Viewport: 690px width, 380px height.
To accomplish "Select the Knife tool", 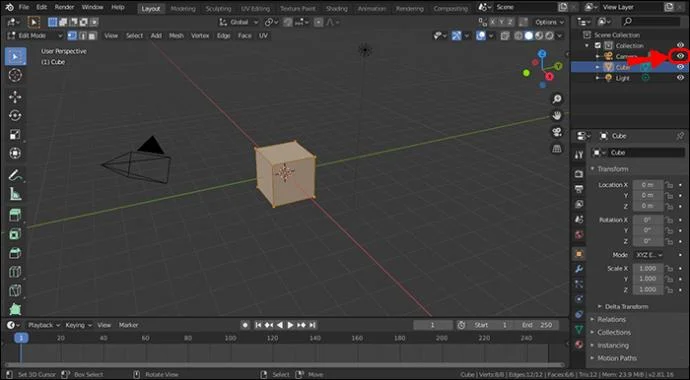I will pyautogui.click(x=15, y=291).
